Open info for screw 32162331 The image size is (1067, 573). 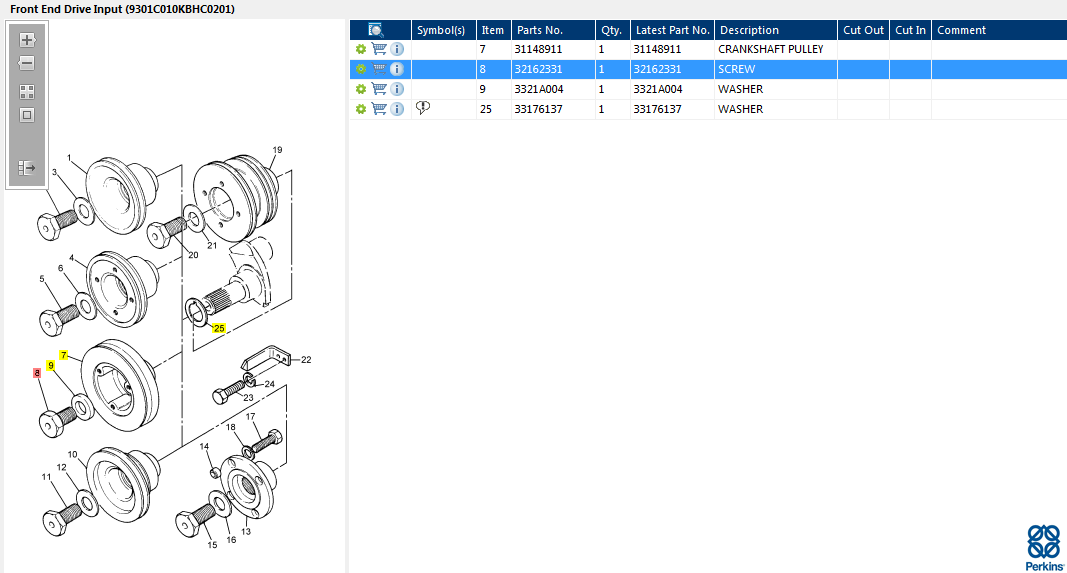coord(397,69)
